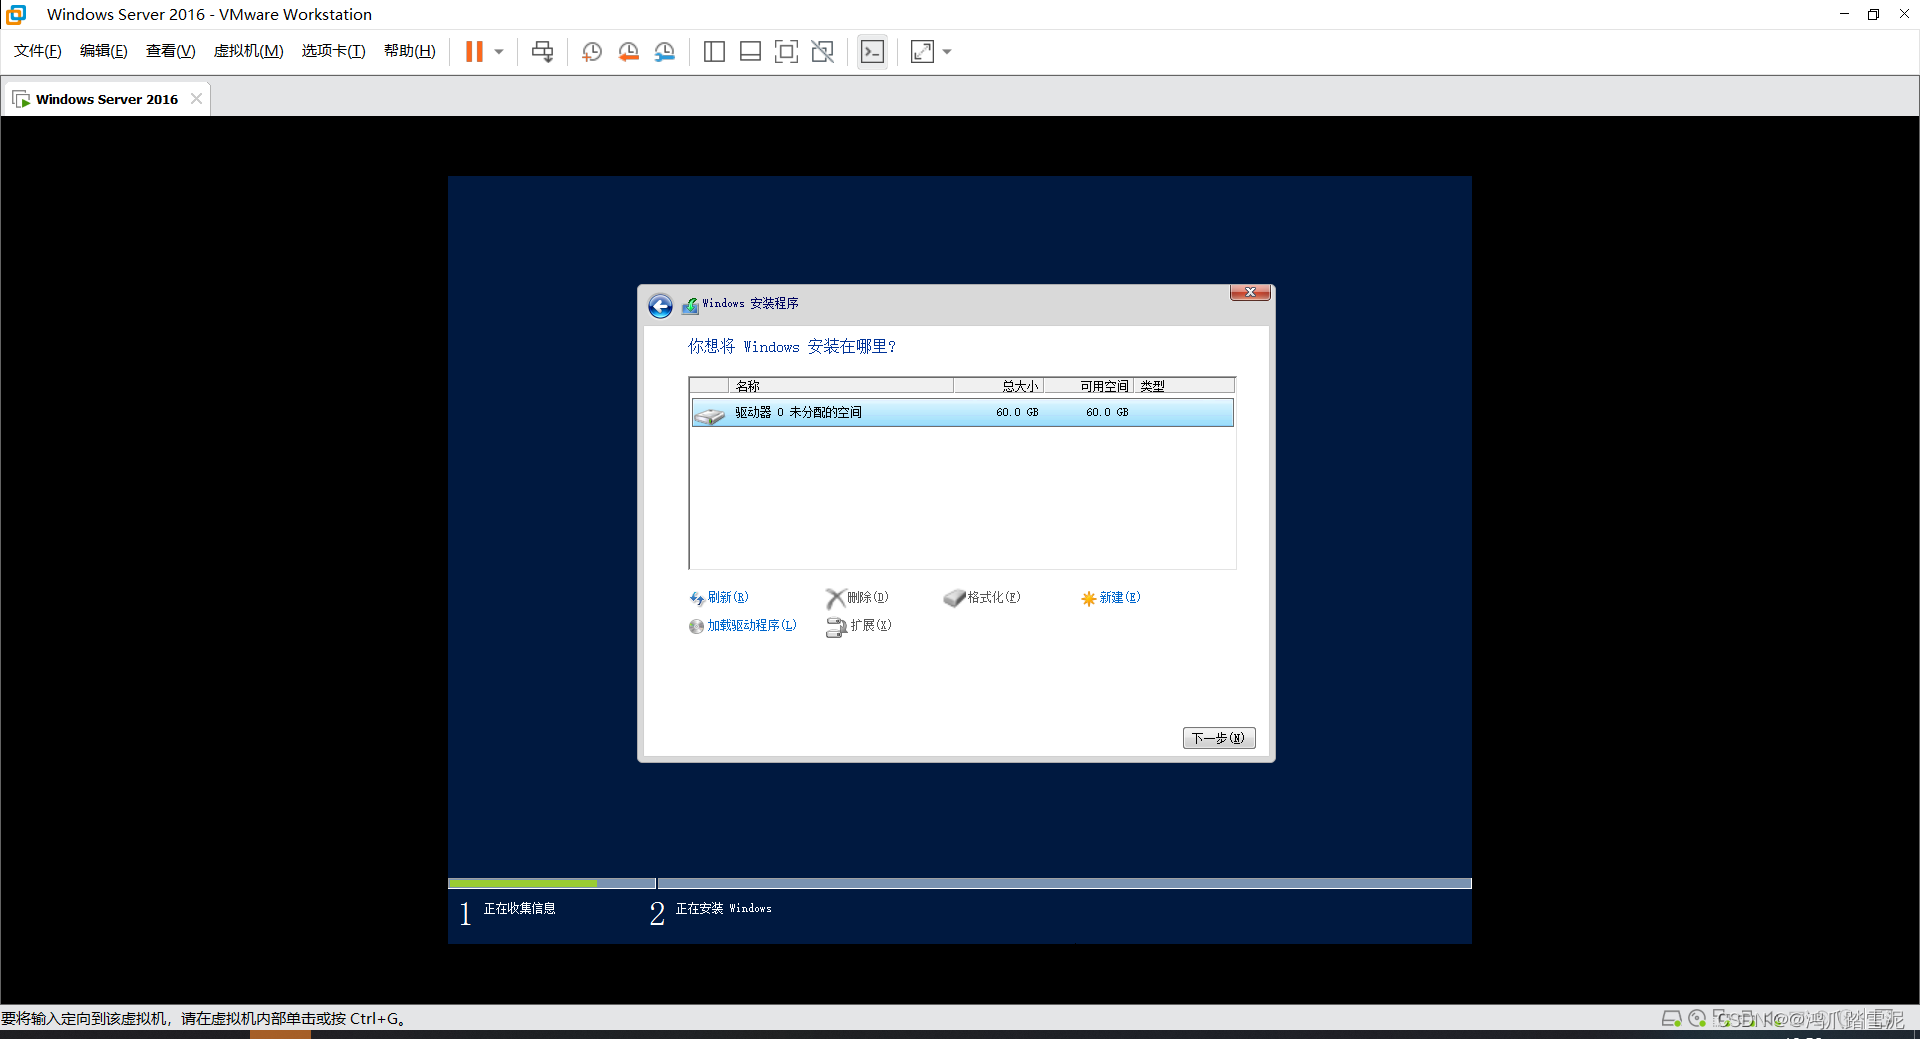
Task: Open the 虚拟机(M) menu
Action: click(249, 51)
